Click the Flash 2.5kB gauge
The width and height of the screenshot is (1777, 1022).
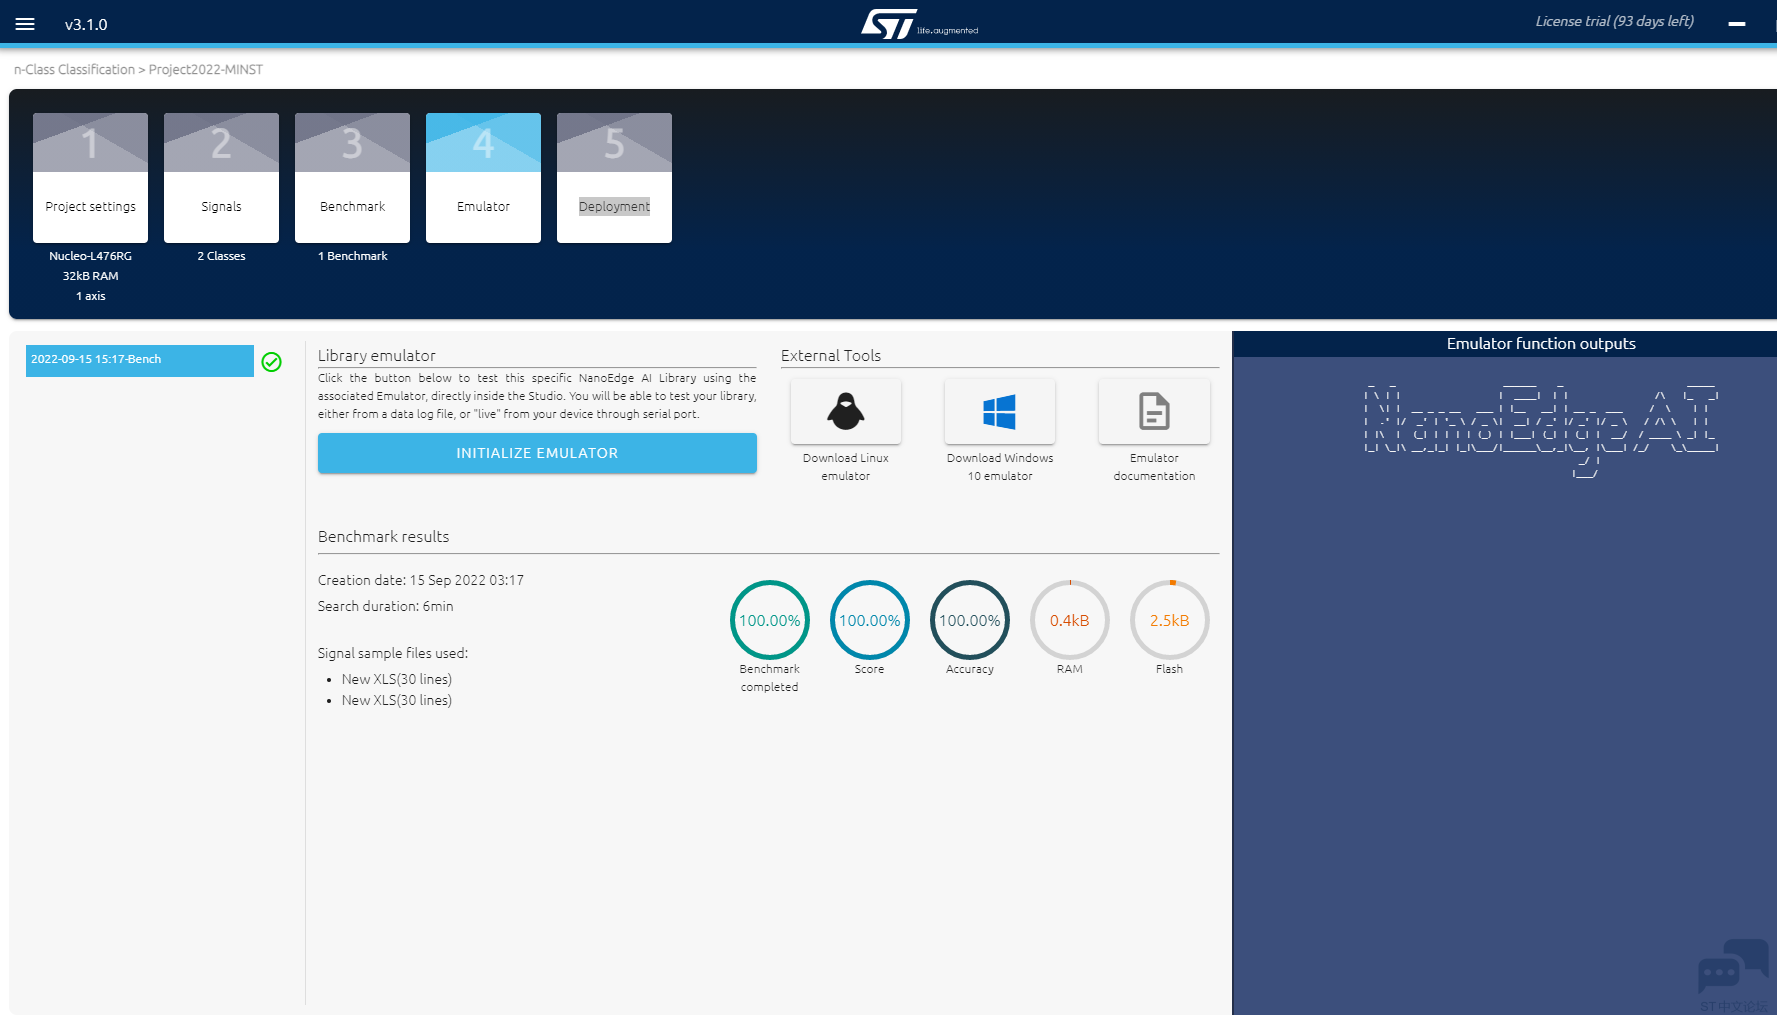click(1170, 620)
